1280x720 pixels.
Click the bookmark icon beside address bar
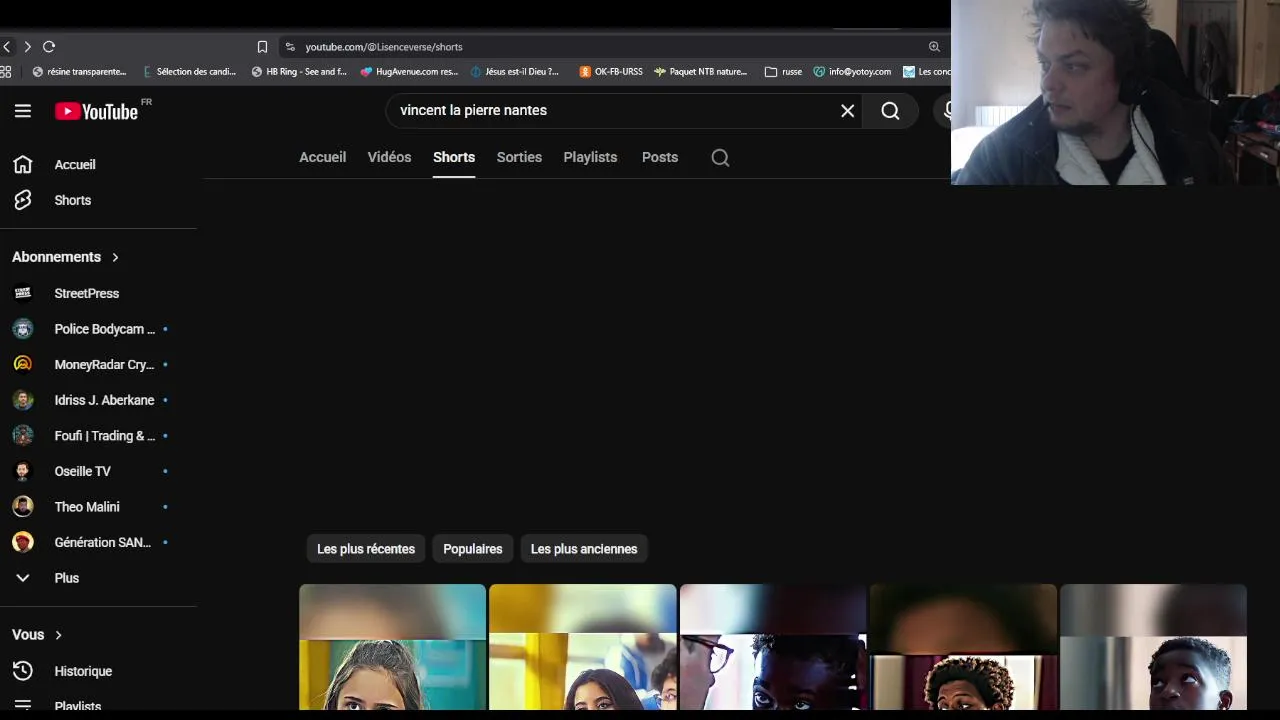pyautogui.click(x=262, y=47)
